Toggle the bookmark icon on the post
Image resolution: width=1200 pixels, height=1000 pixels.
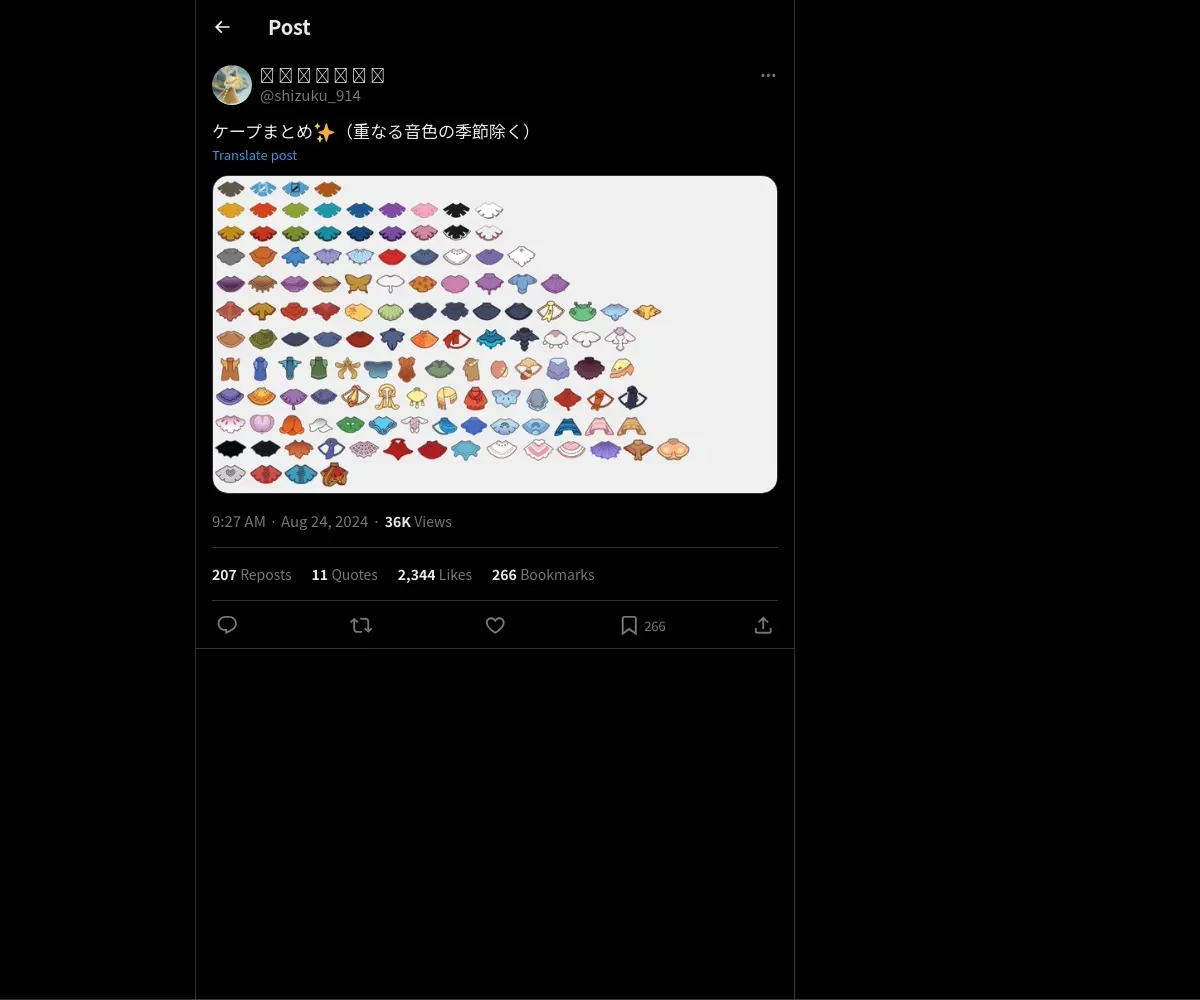pos(629,625)
